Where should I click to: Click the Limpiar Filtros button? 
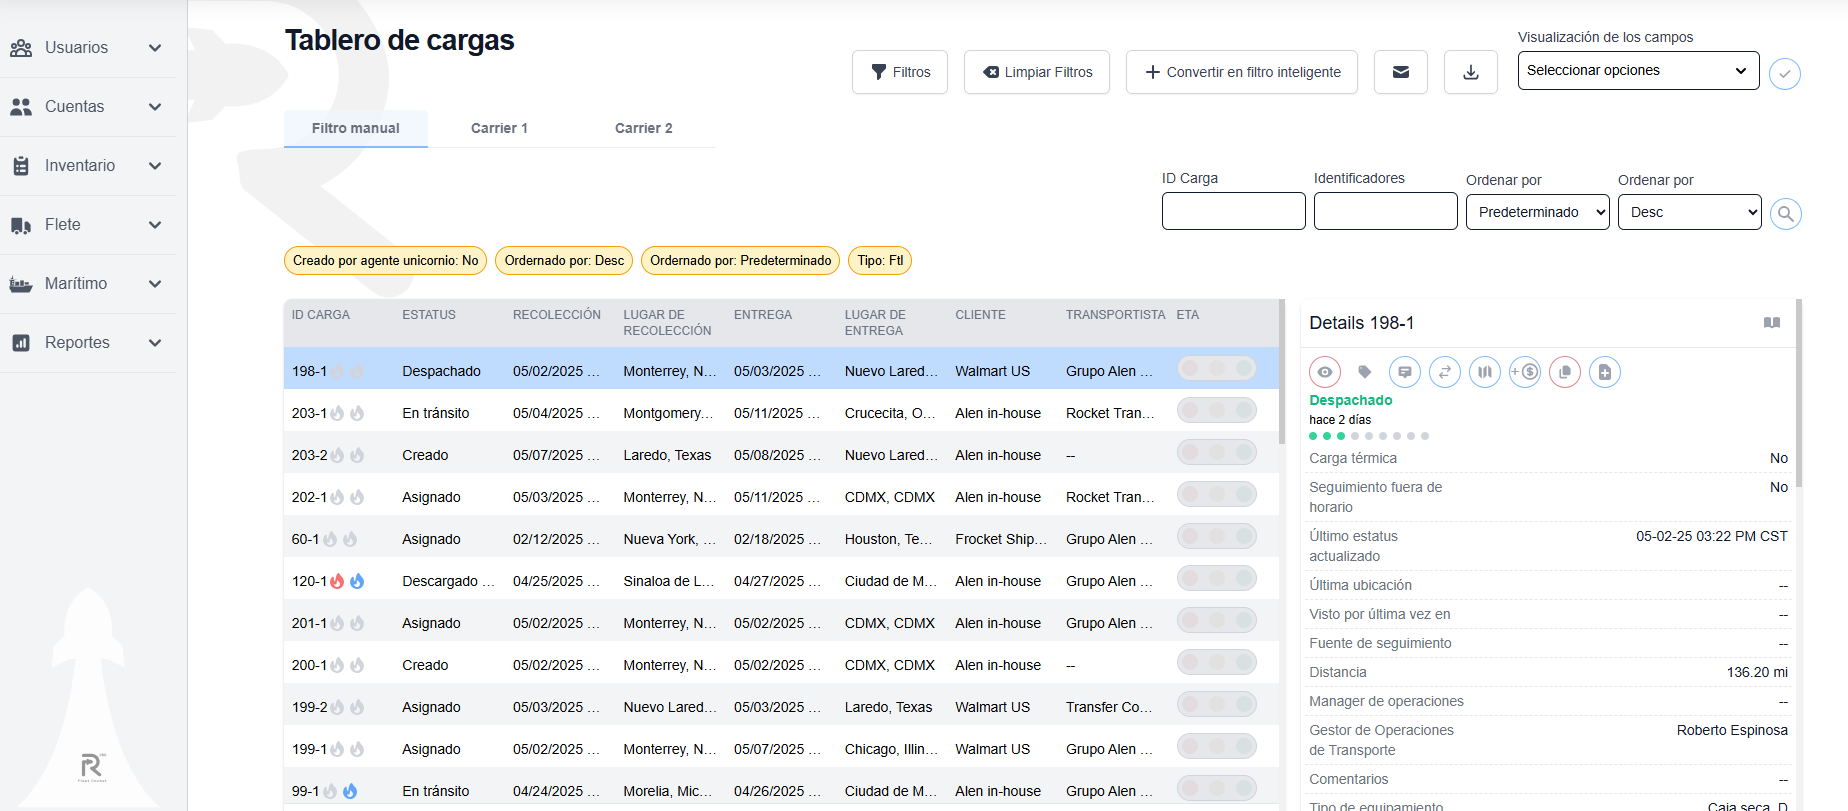1036,72
